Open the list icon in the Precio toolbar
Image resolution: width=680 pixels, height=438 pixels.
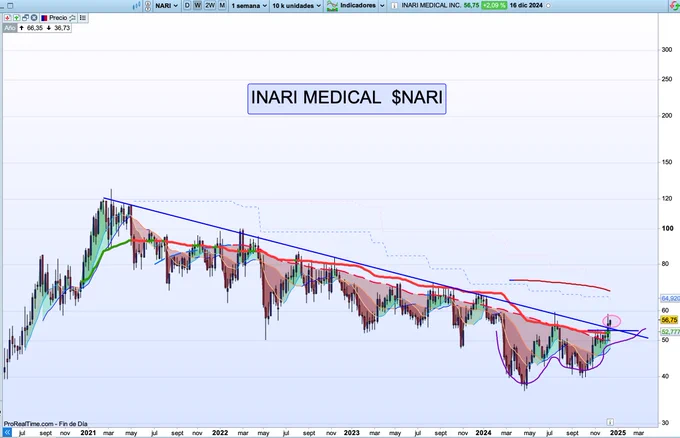coord(82,18)
